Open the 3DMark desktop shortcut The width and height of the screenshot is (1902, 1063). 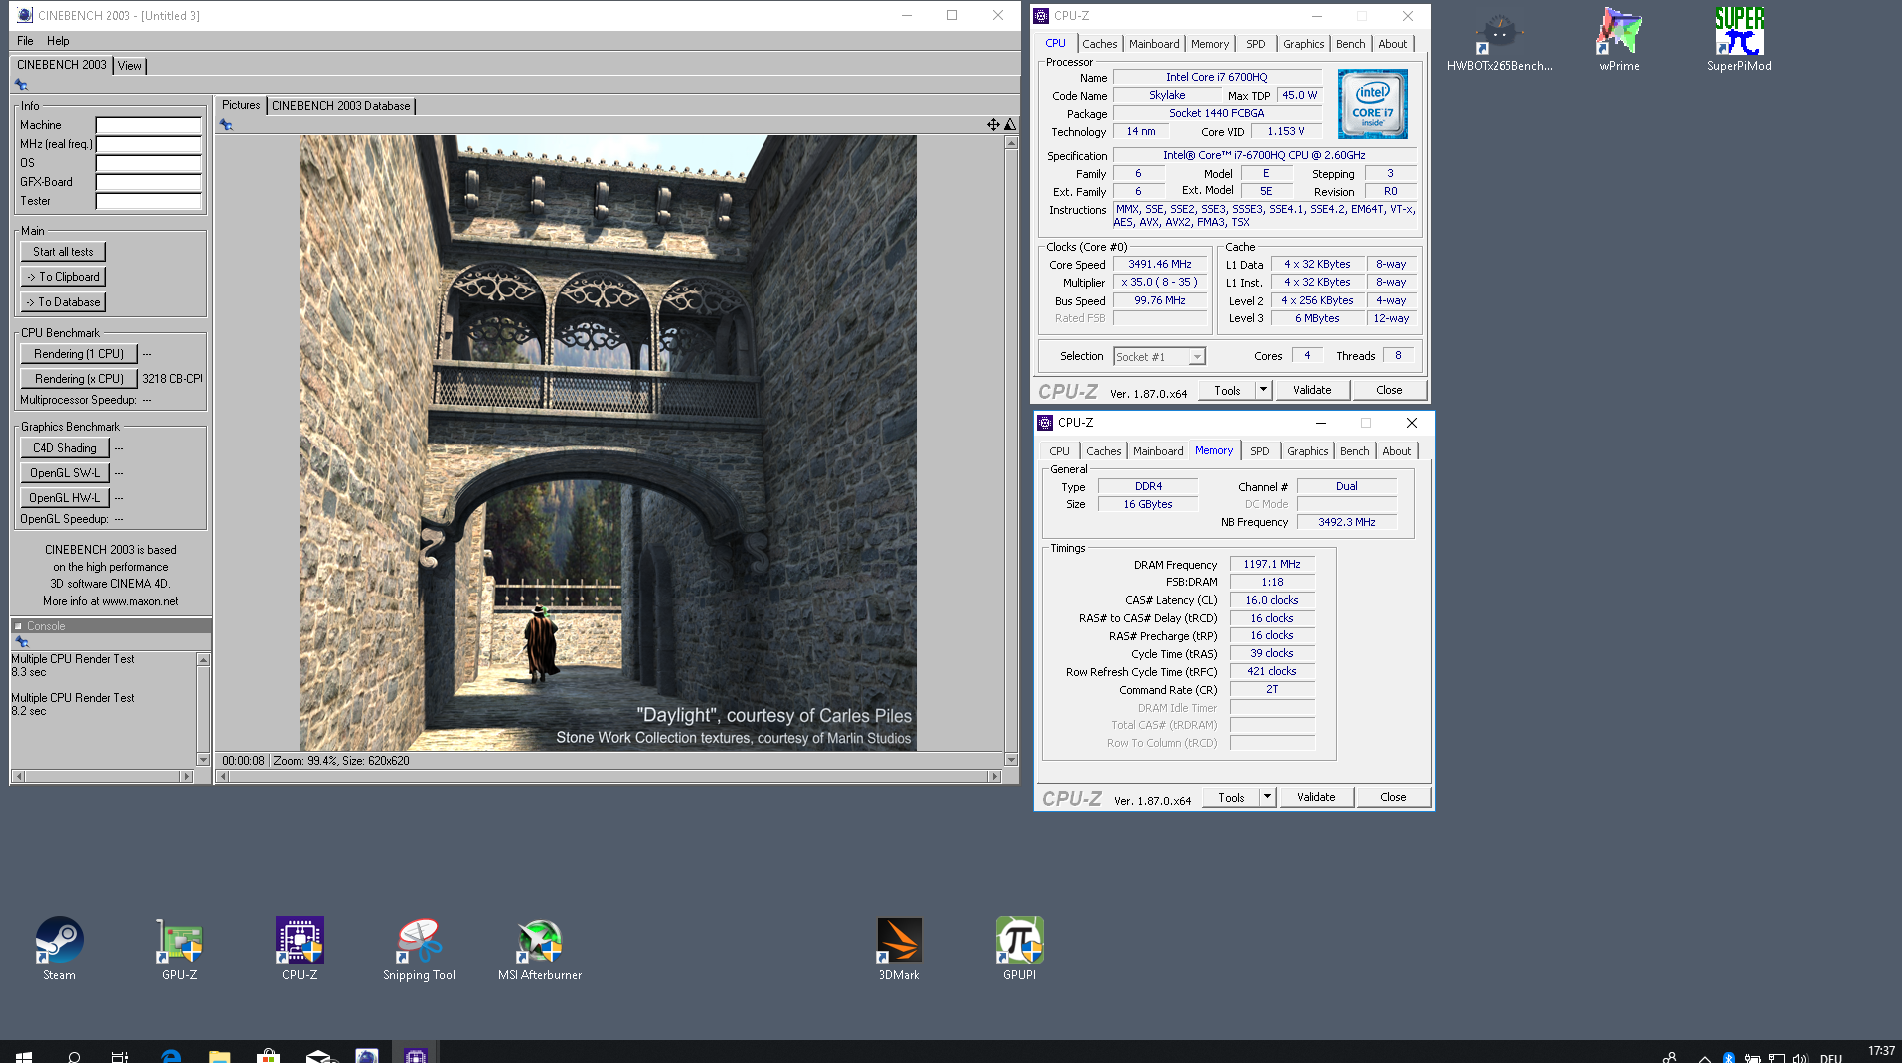pos(899,948)
